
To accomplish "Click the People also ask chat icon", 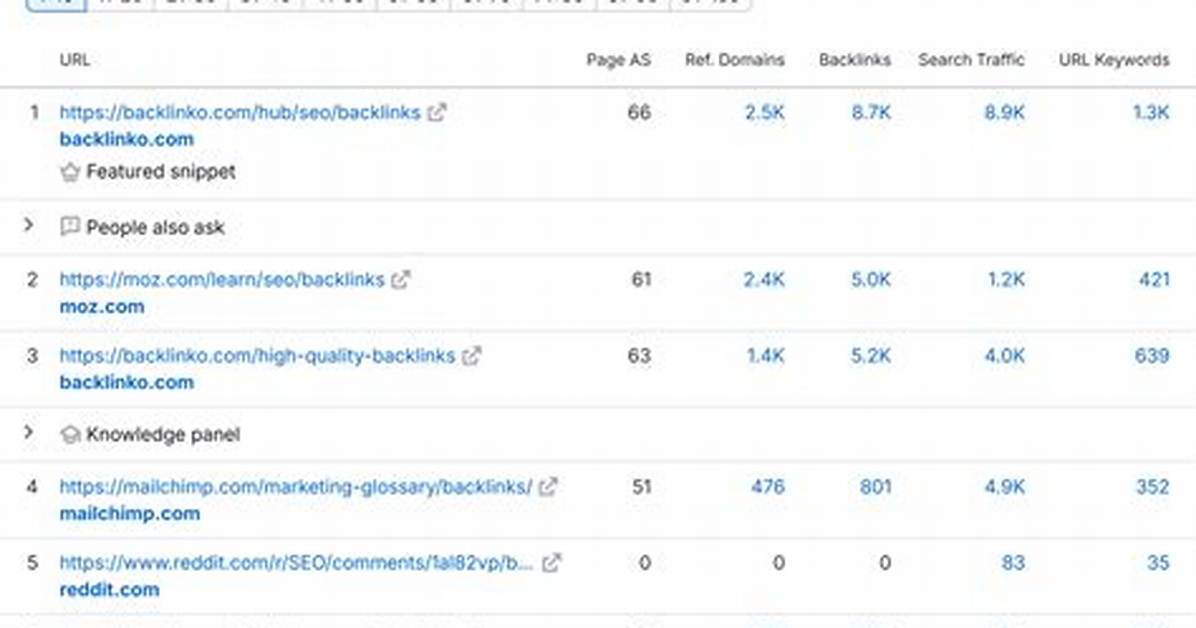I will coord(69,226).
